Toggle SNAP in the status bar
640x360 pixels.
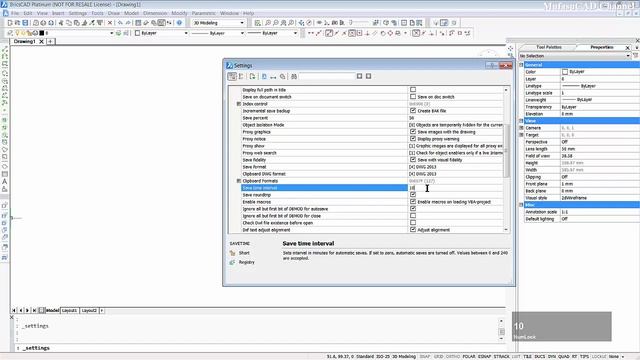pos(425,357)
